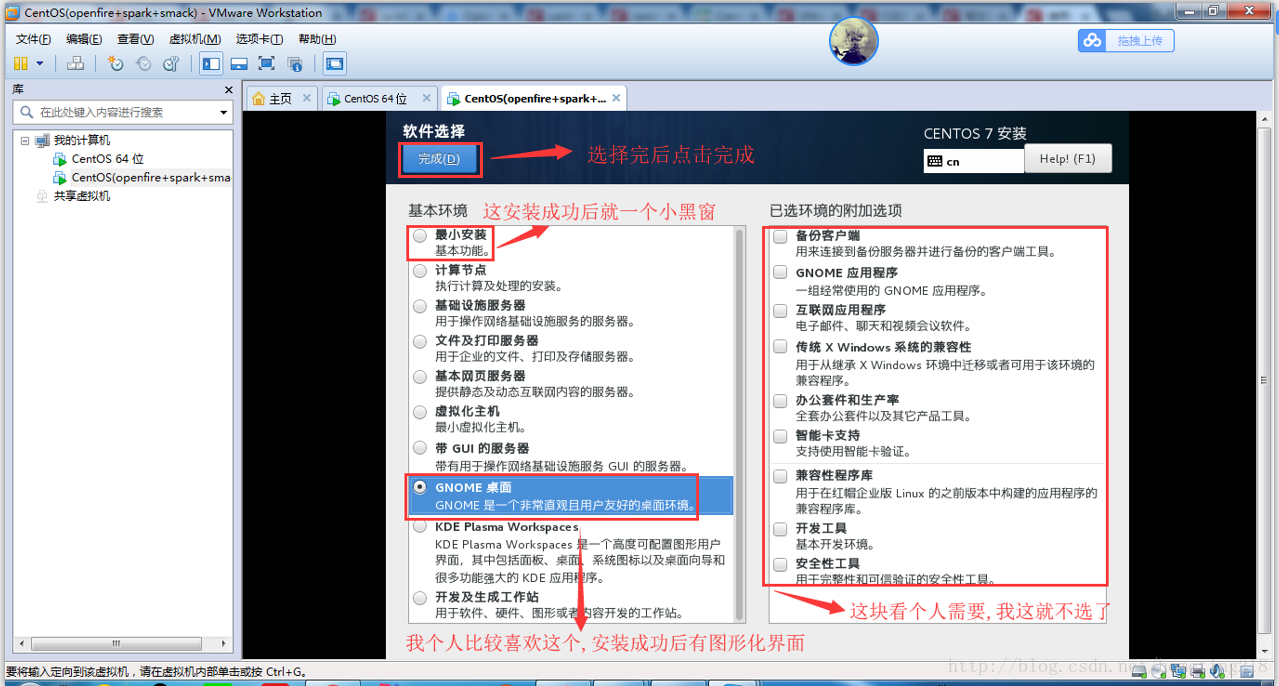Open the 虚拟机(M) menu
This screenshot has width=1279, height=686.
[x=195, y=39]
